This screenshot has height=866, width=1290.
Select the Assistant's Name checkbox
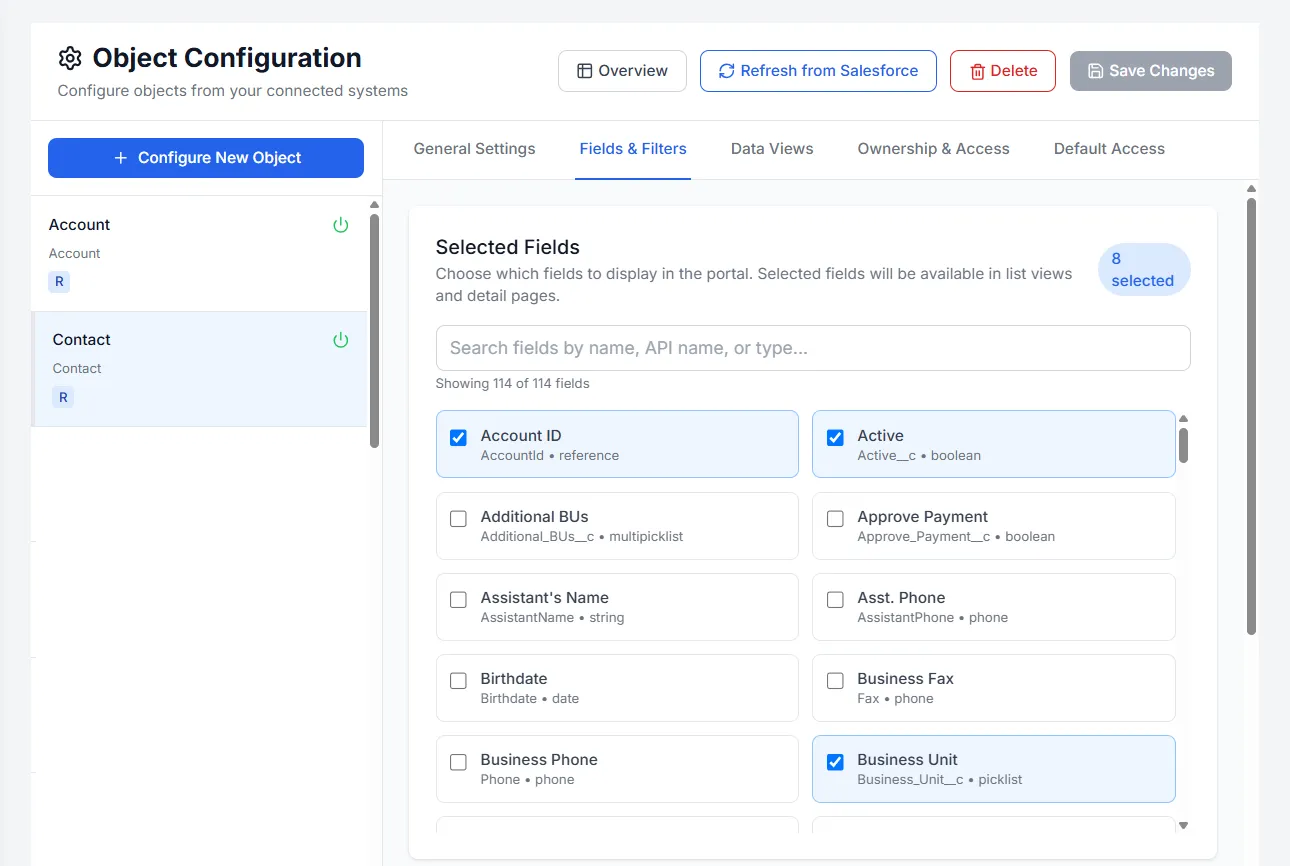click(x=458, y=599)
